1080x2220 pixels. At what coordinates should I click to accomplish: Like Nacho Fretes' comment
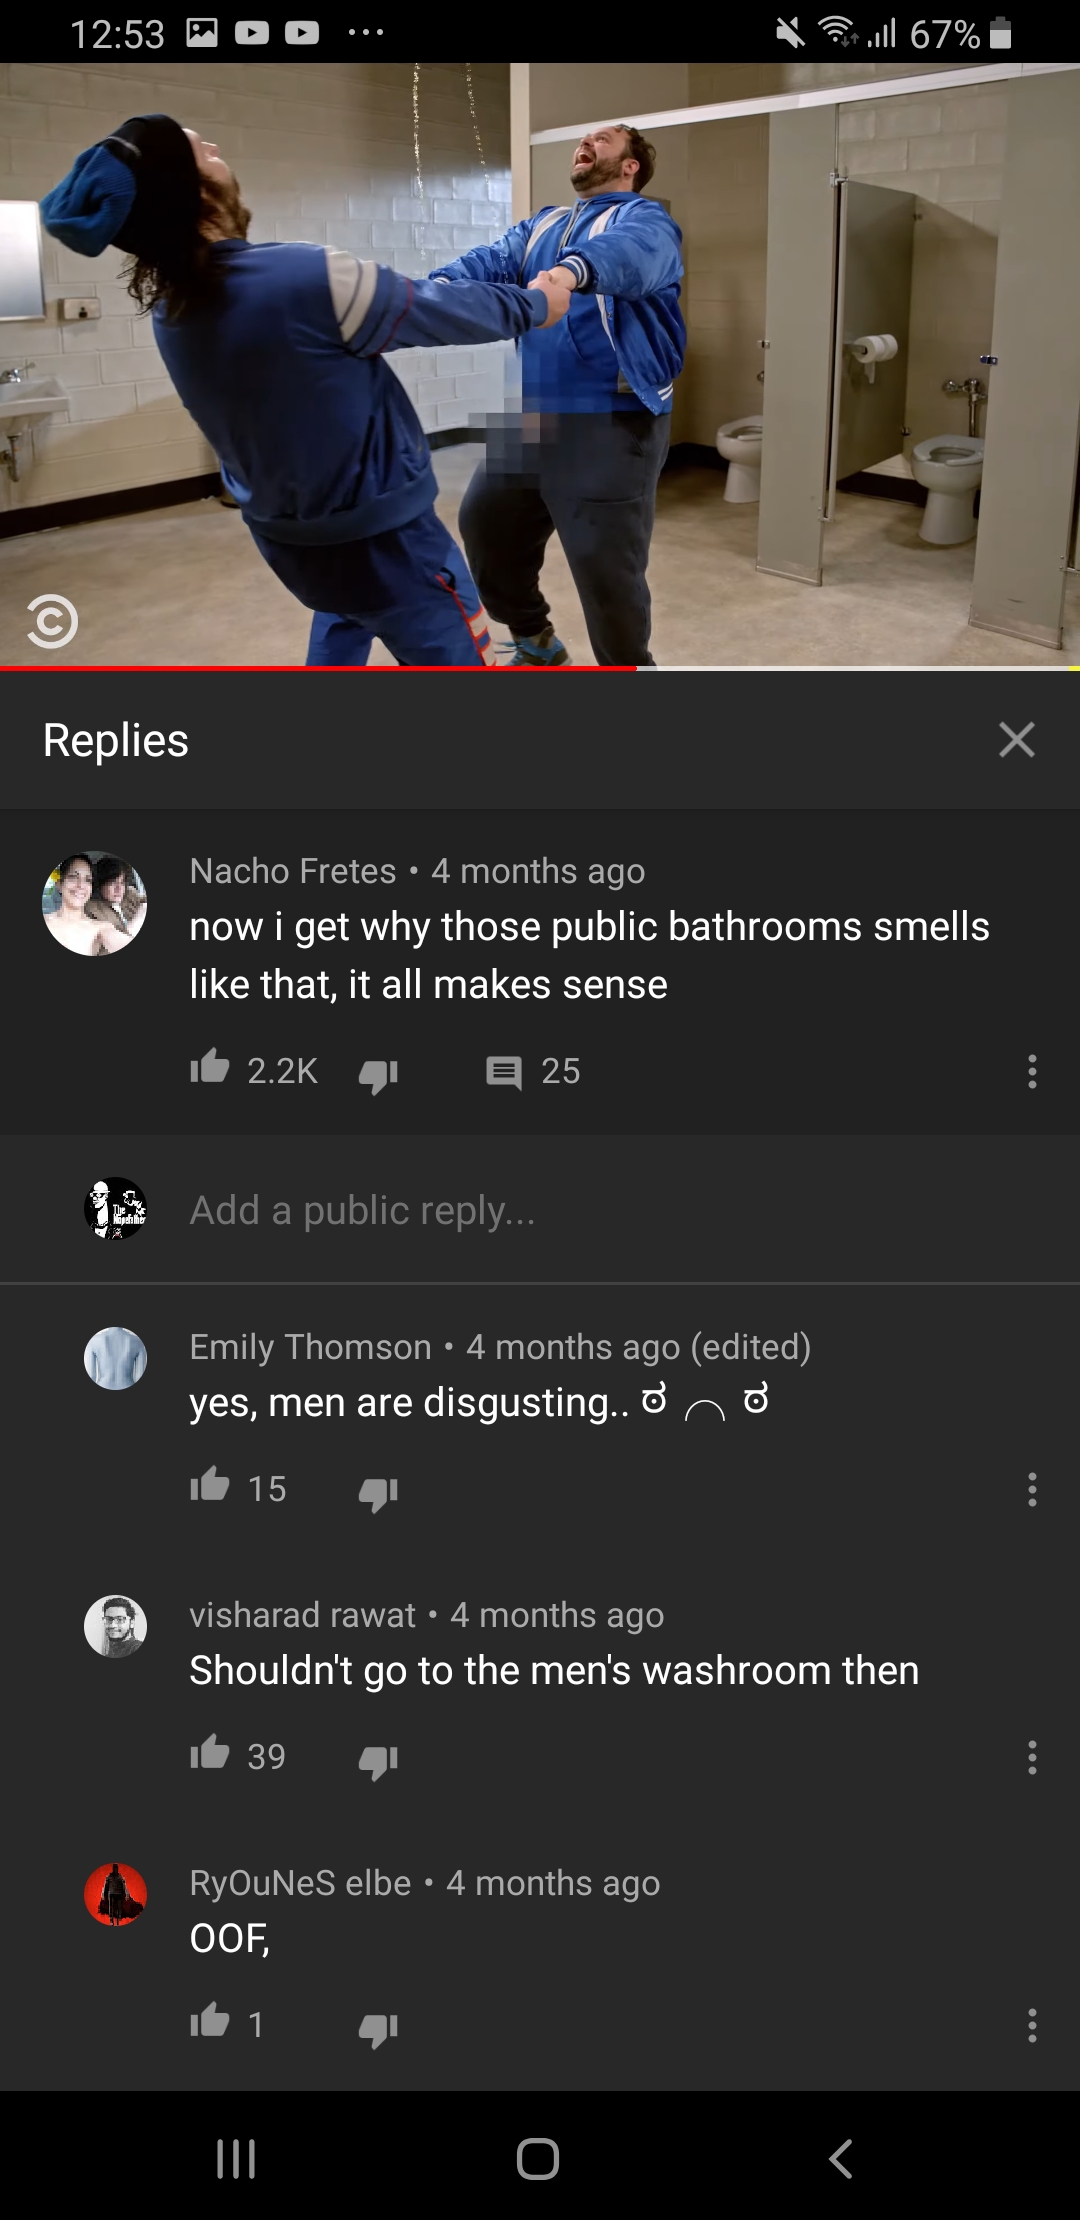coord(210,1068)
